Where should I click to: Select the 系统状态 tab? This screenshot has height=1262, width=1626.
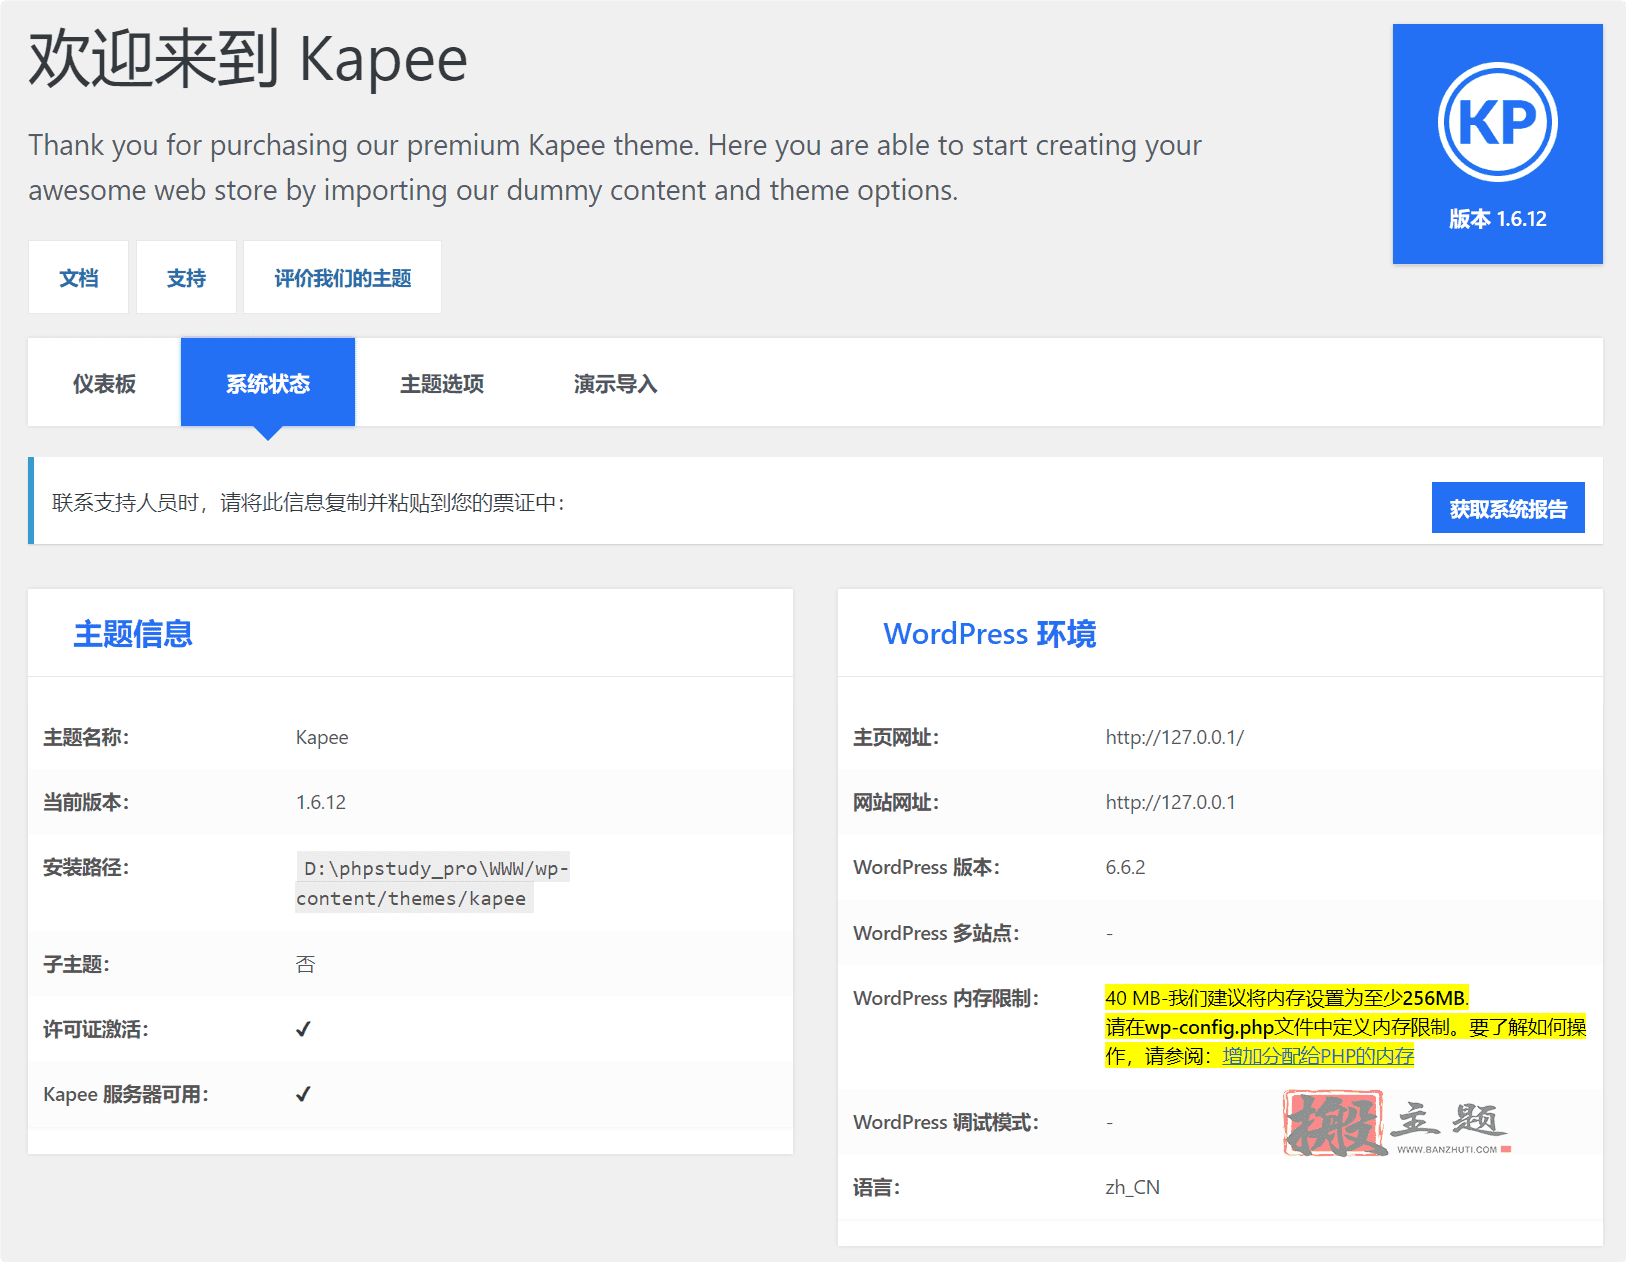pyautogui.click(x=268, y=383)
